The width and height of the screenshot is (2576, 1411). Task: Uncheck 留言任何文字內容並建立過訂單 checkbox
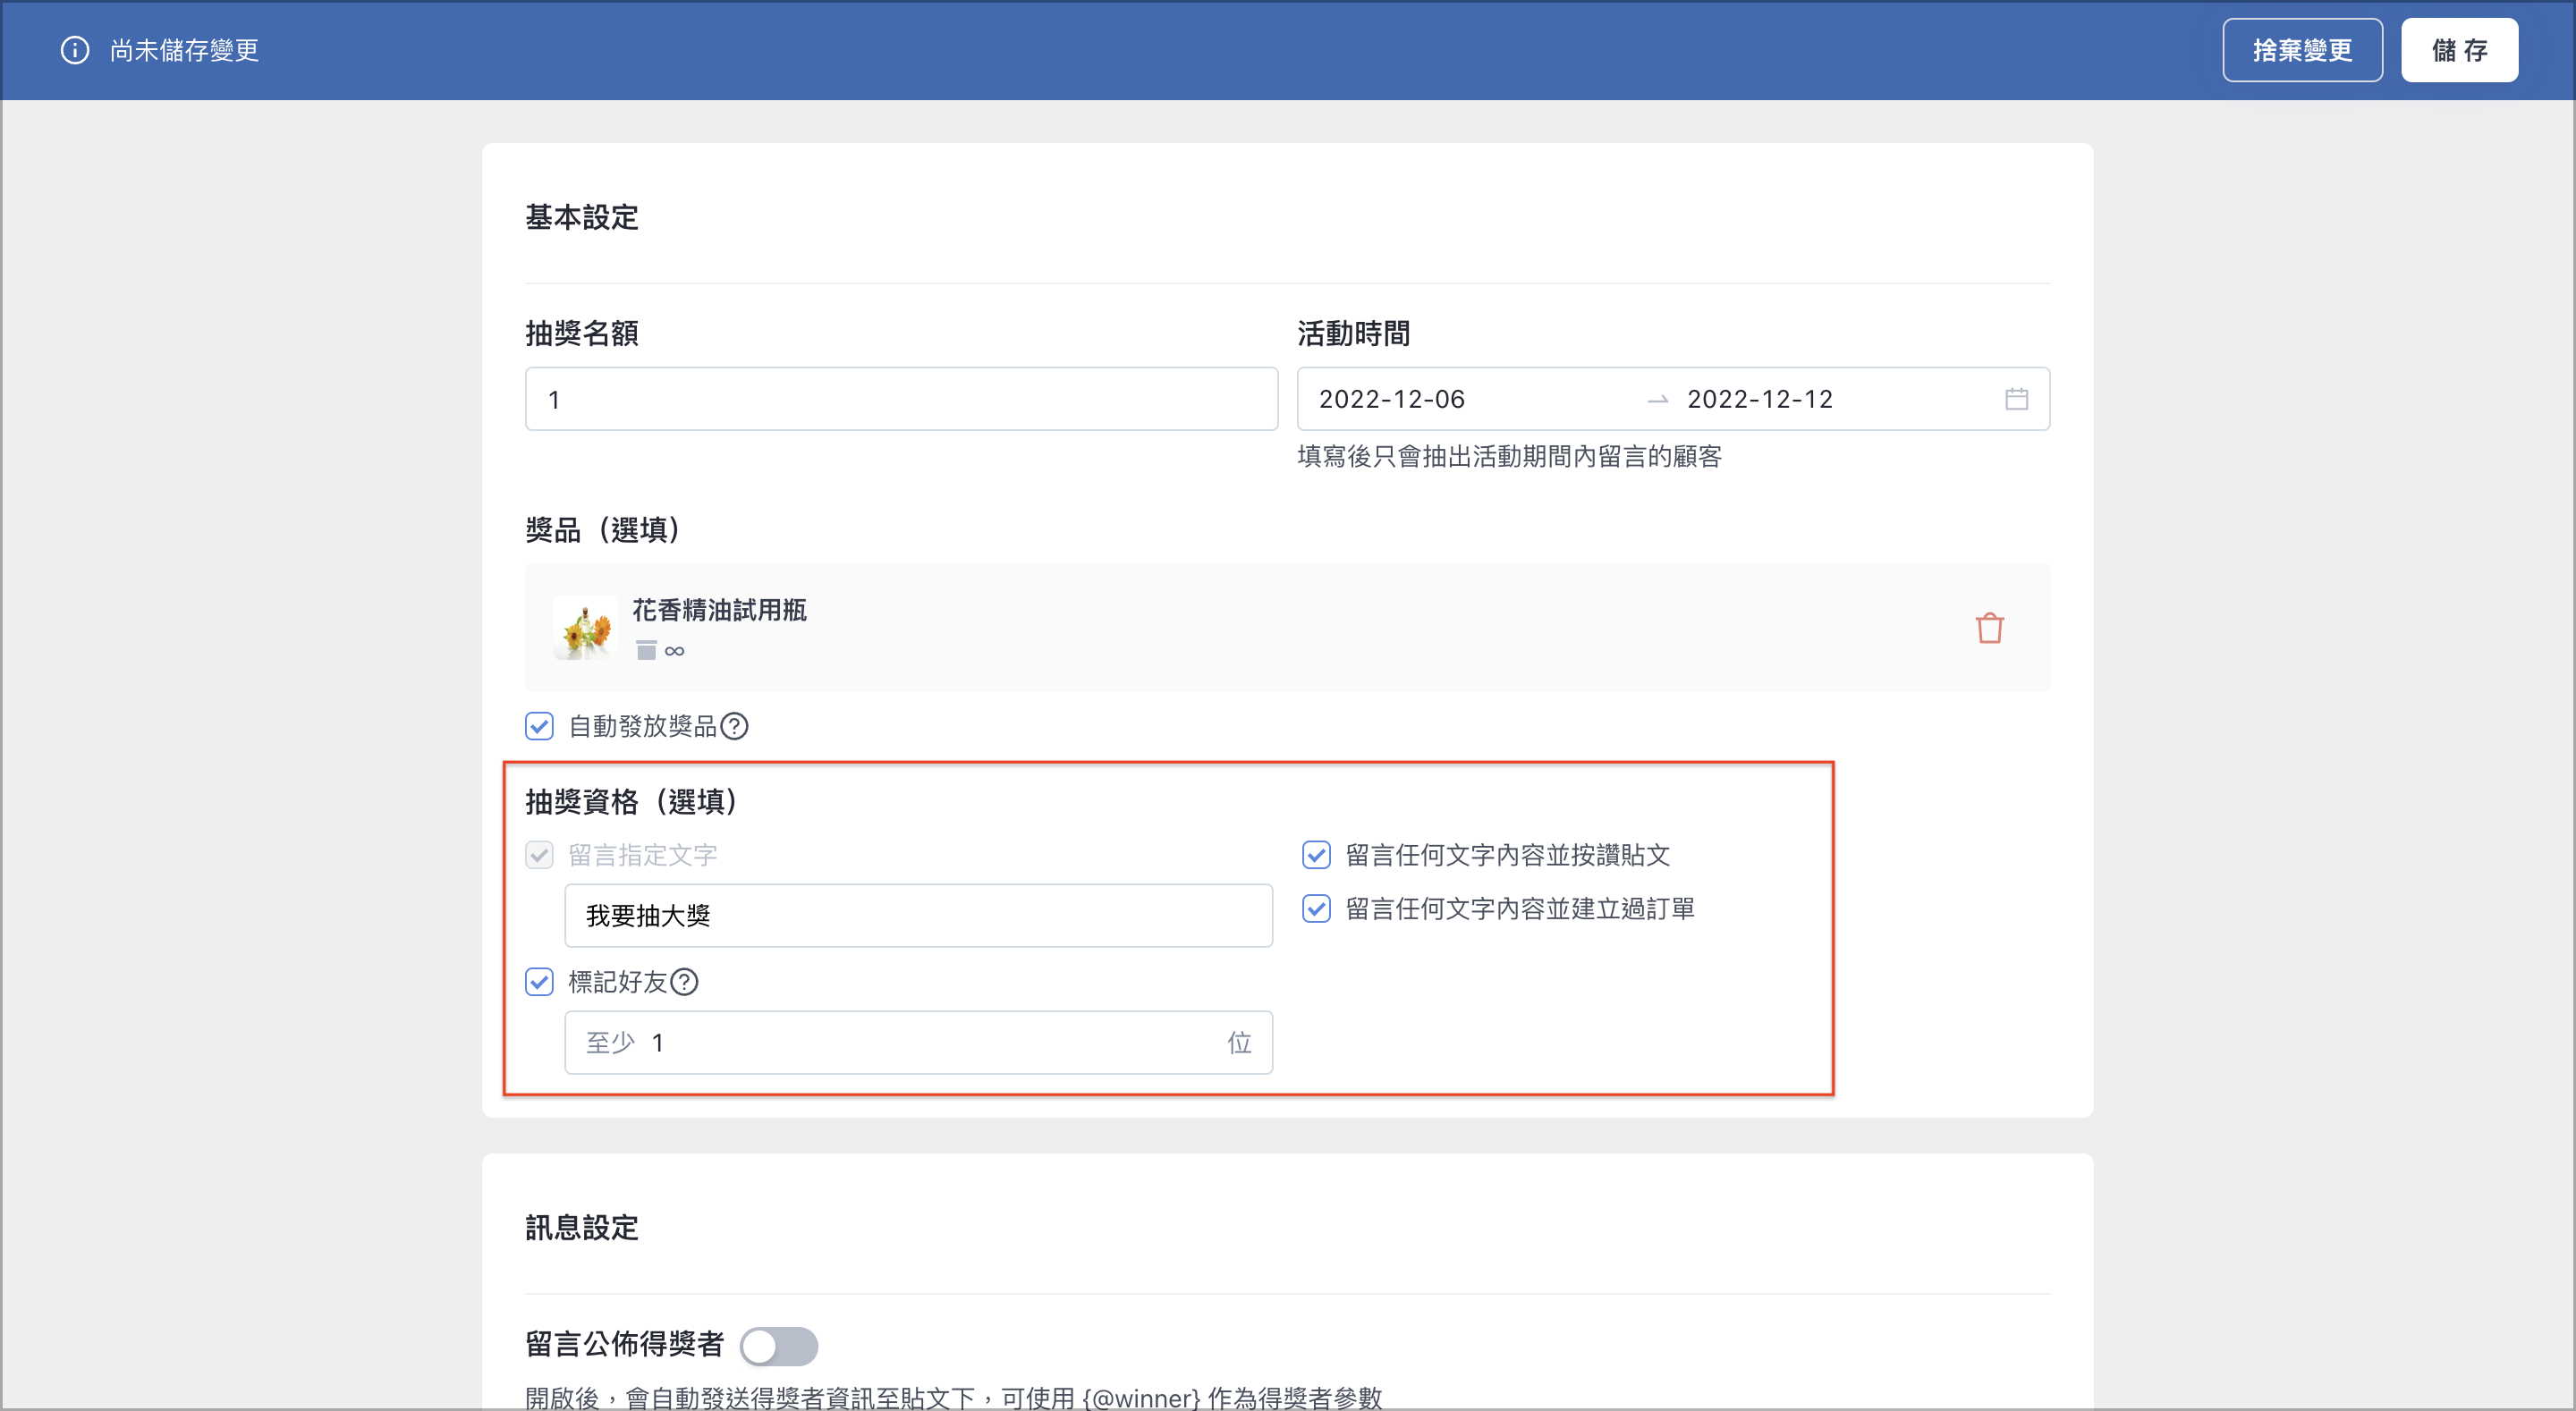click(x=1316, y=909)
